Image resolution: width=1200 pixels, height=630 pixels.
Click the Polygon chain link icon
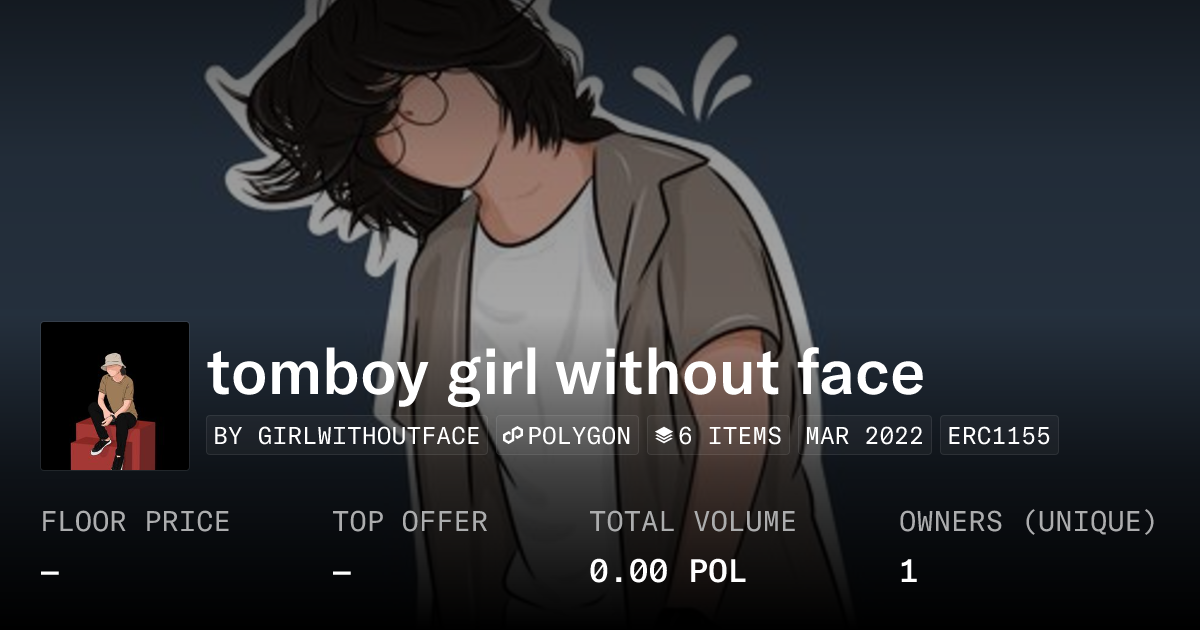(x=514, y=436)
